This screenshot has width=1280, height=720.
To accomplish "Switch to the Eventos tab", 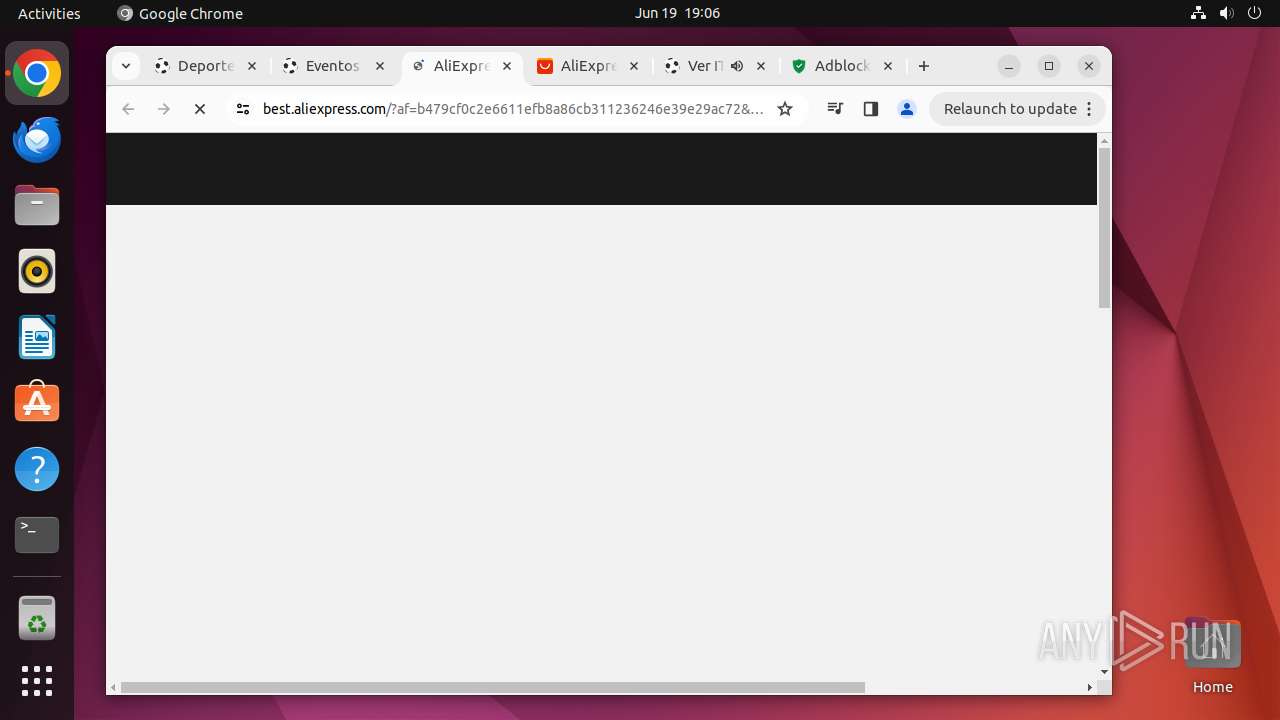I will point(335,66).
